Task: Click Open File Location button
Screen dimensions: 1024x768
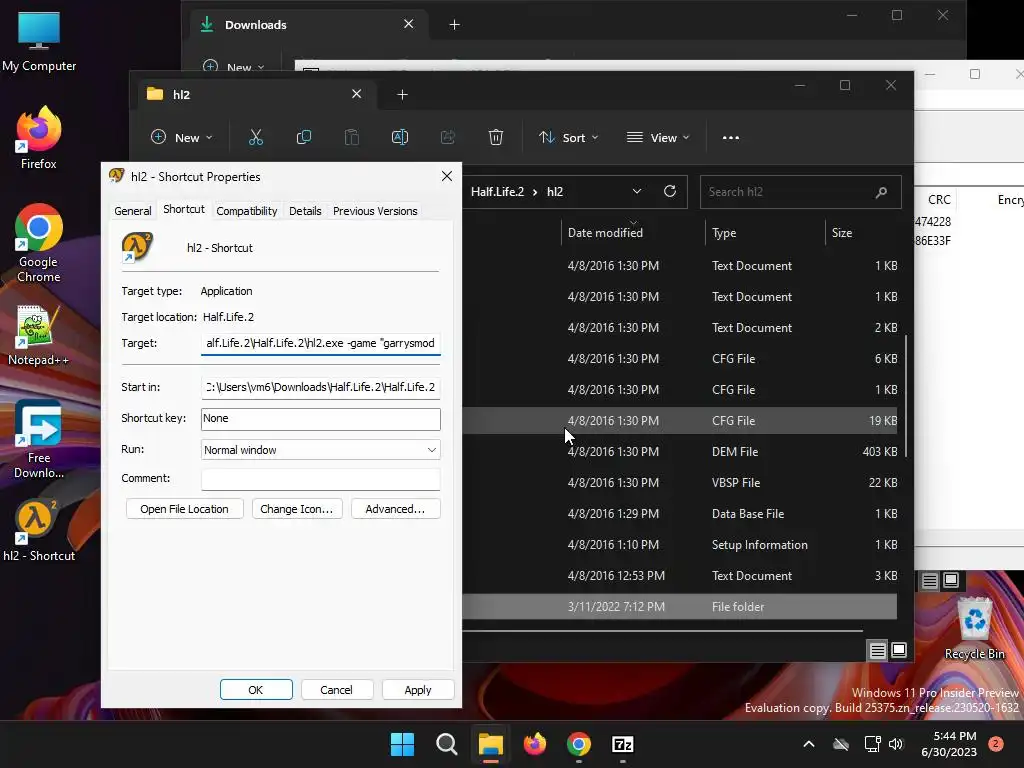Action: pyautogui.click(x=184, y=509)
